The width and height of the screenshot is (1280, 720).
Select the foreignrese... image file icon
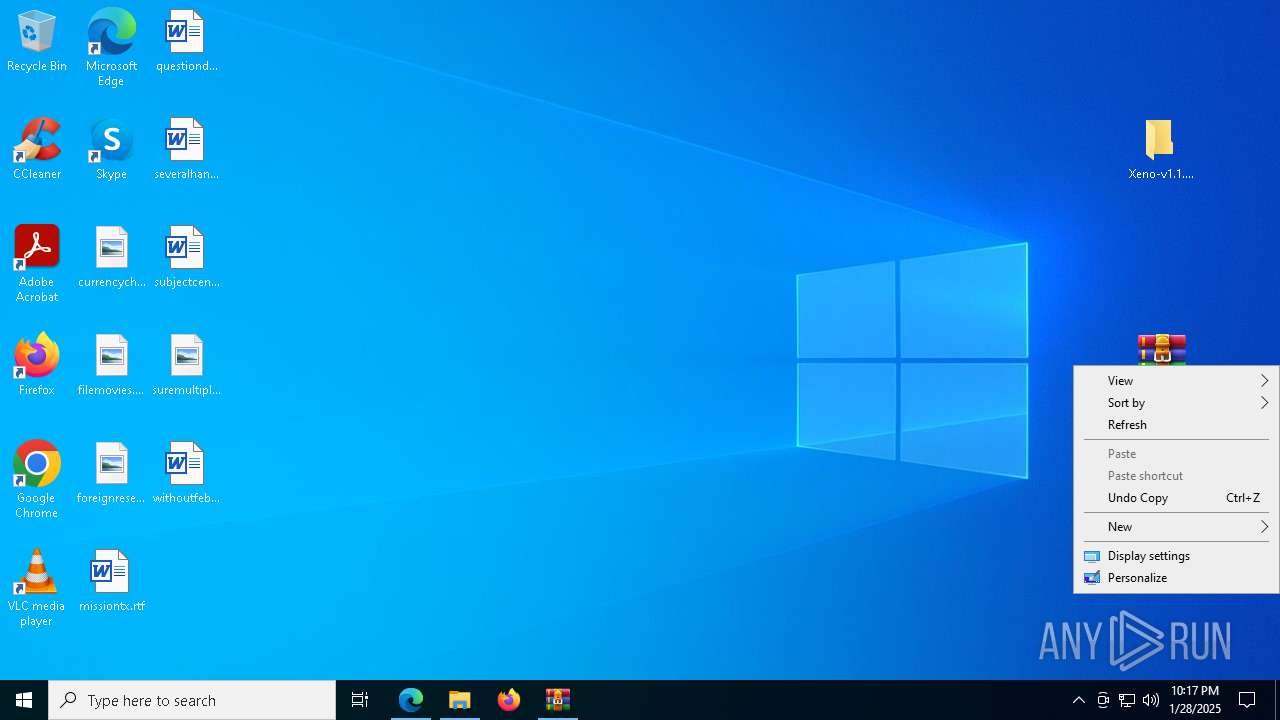[x=111, y=474]
